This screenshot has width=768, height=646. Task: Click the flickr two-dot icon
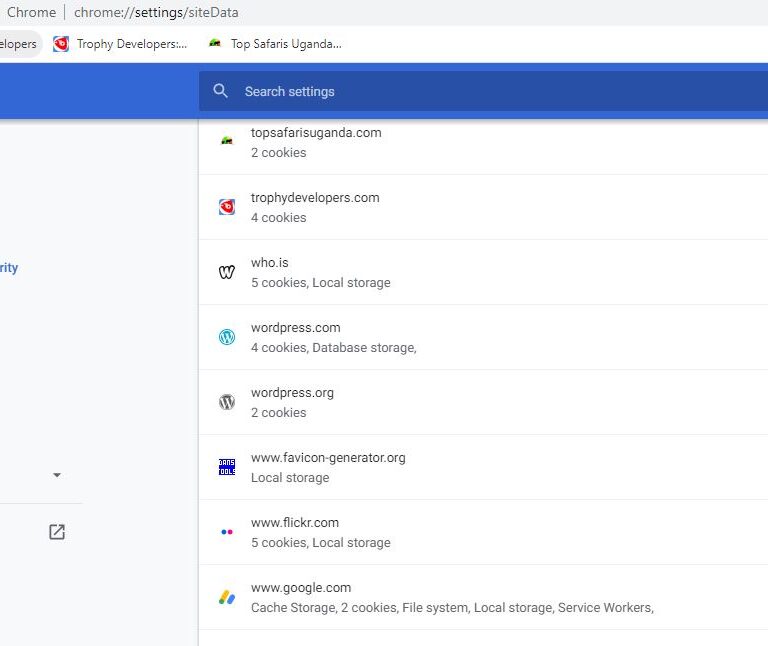227,532
